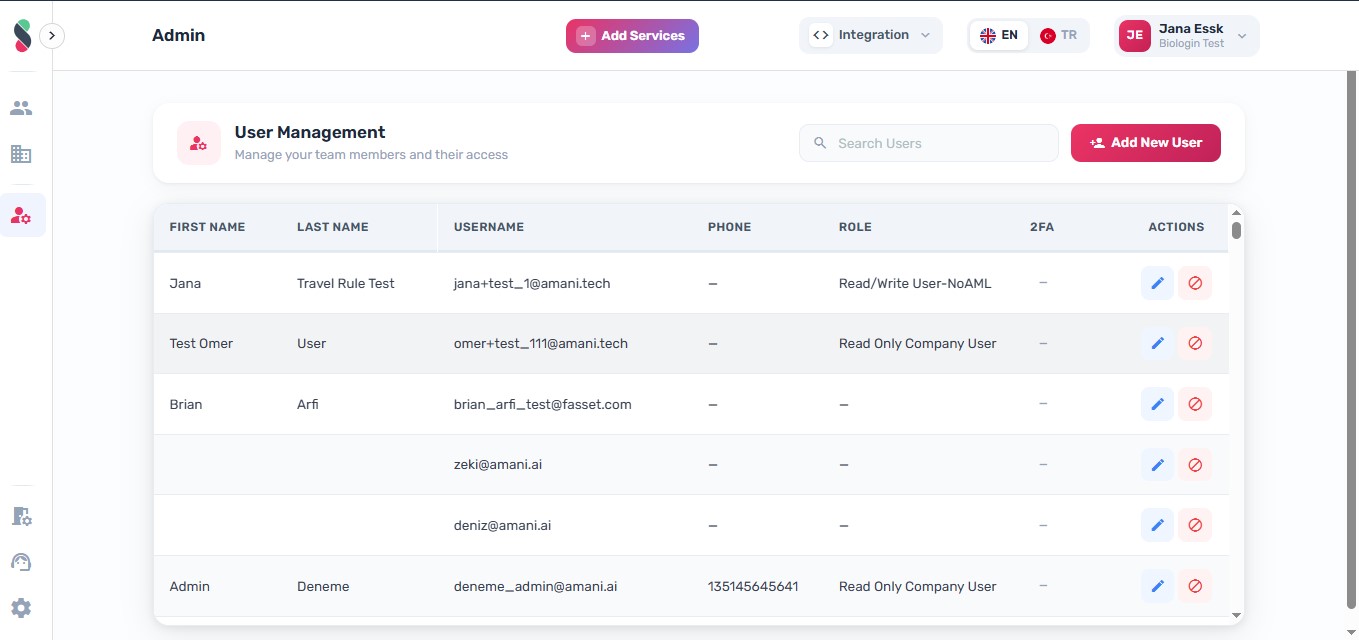
Task: Click the Add Services button
Action: tap(632, 36)
